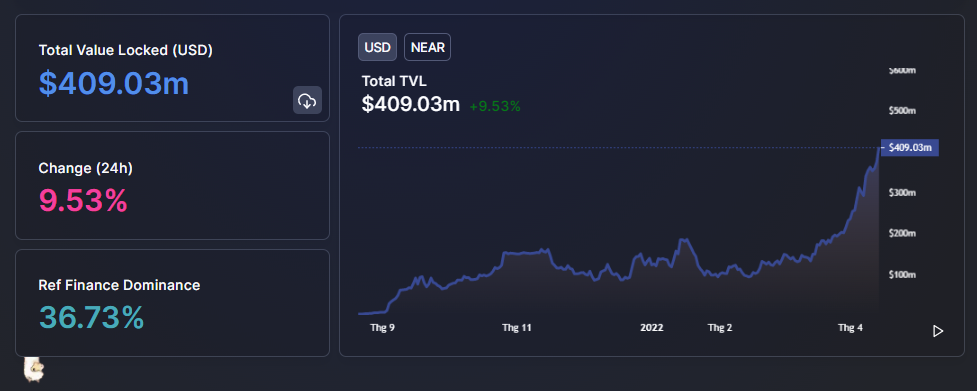The image size is (977, 391).
Task: Click the Ref Finance Dominance label
Action: point(119,285)
